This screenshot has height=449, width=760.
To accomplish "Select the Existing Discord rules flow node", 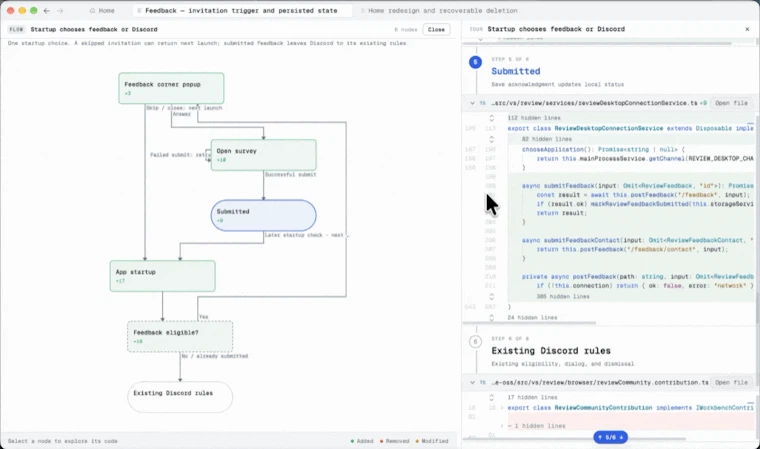I will (x=180, y=397).
